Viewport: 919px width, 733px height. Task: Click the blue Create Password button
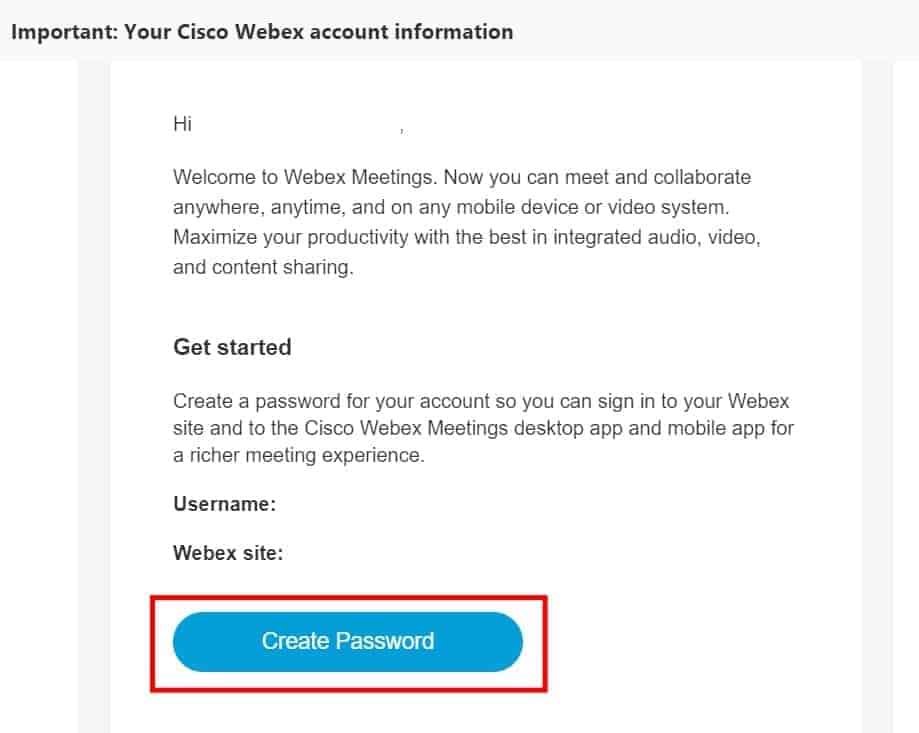(x=348, y=642)
